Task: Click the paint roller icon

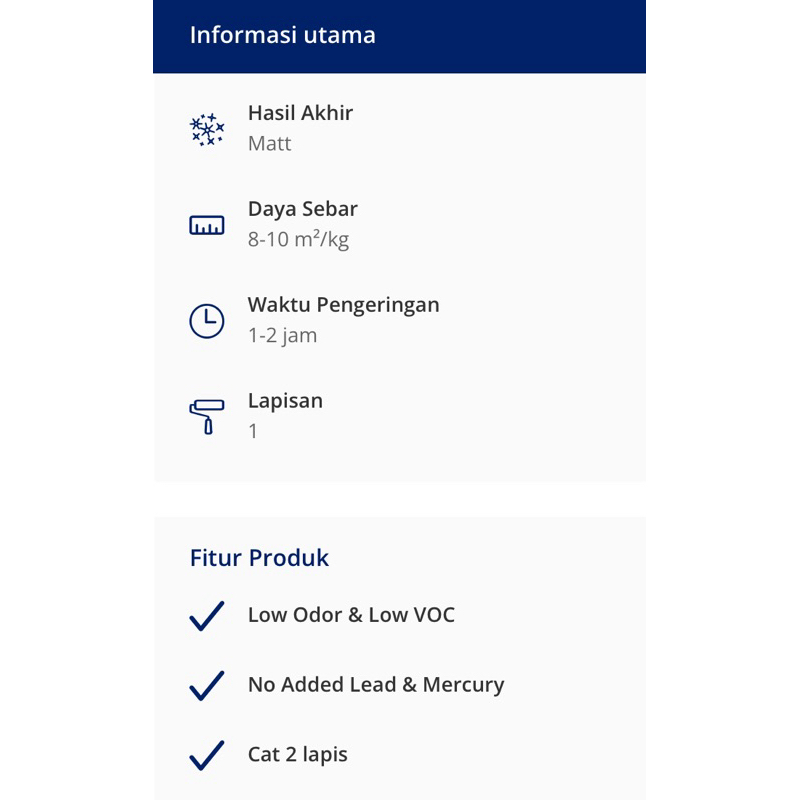Action: coord(207,417)
